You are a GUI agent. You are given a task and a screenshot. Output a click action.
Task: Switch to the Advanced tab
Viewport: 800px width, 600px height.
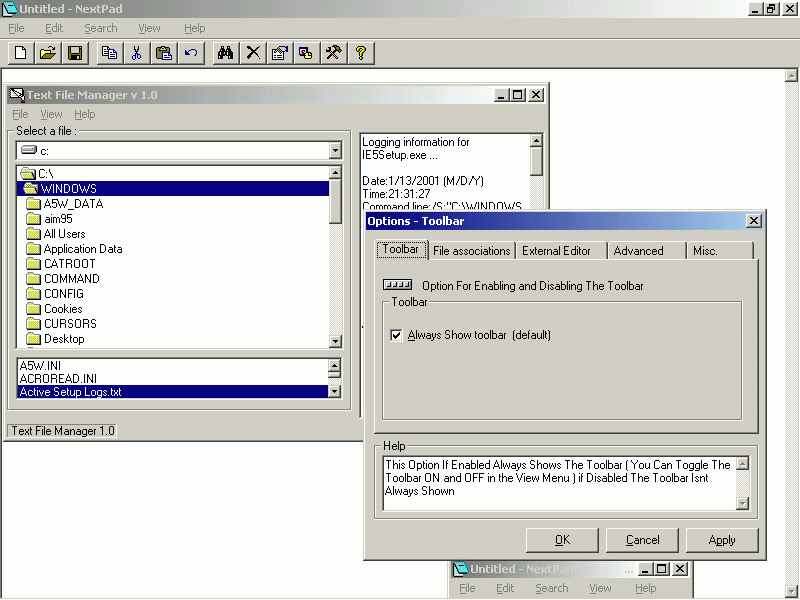coord(638,251)
